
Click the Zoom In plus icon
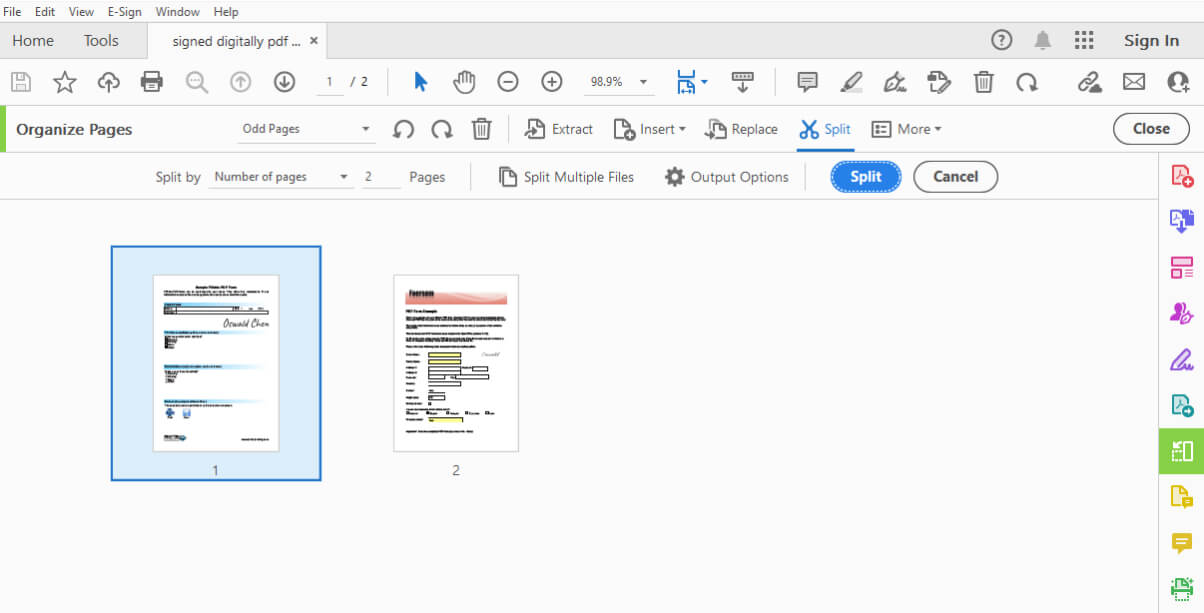pyautogui.click(x=552, y=82)
